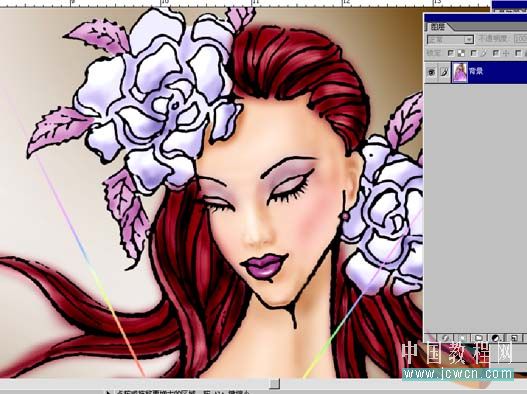
Task: Enable the lock all checkbox
Action: click(518, 53)
